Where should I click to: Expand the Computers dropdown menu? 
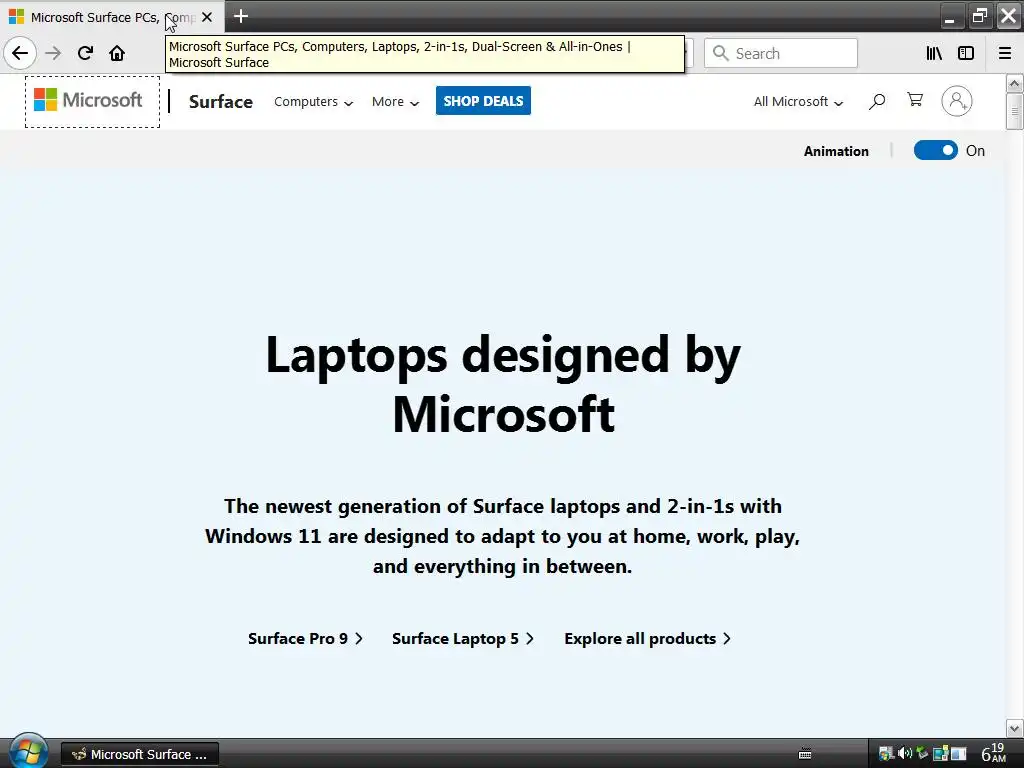(313, 102)
